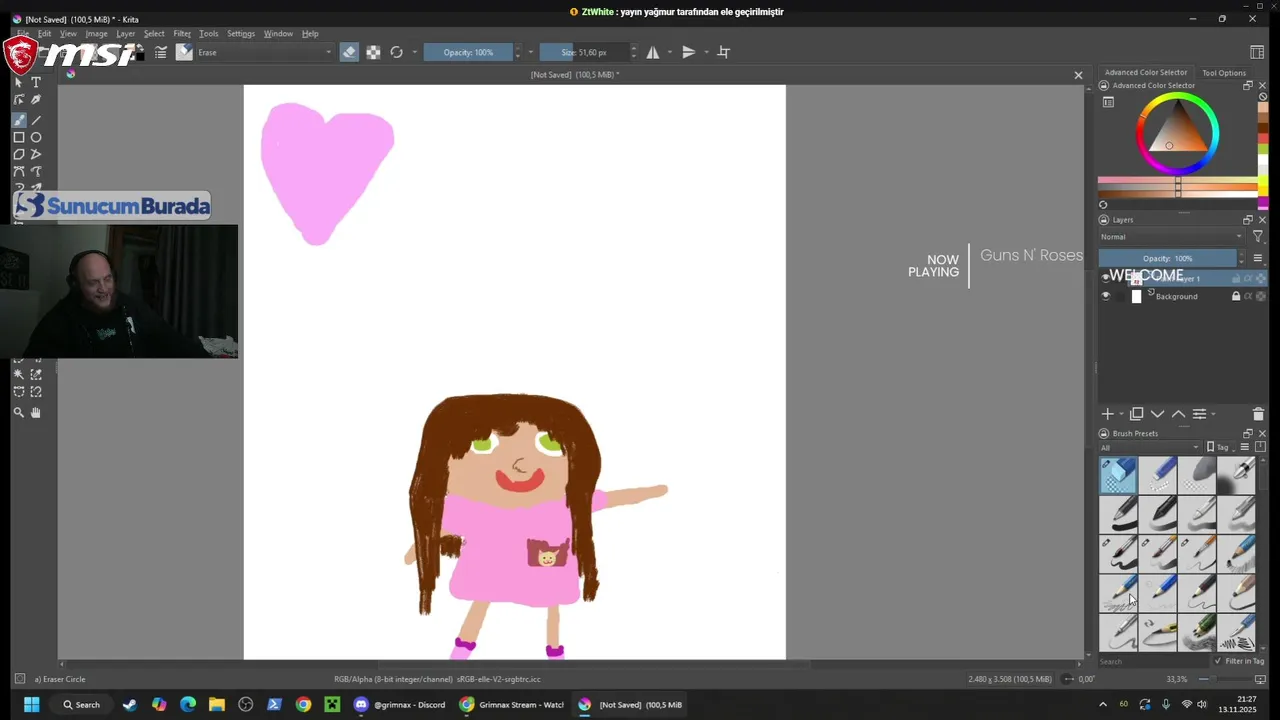Click the wrap around mode icon
The width and height of the screenshot is (1280, 720).
(724, 52)
